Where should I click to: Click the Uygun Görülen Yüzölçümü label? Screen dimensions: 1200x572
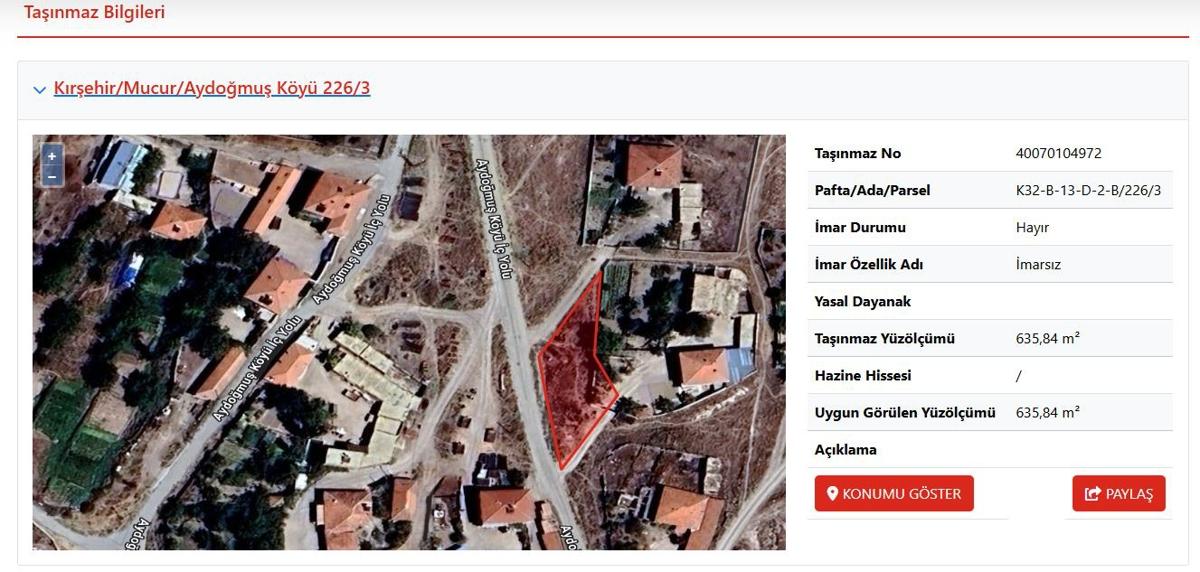click(905, 412)
